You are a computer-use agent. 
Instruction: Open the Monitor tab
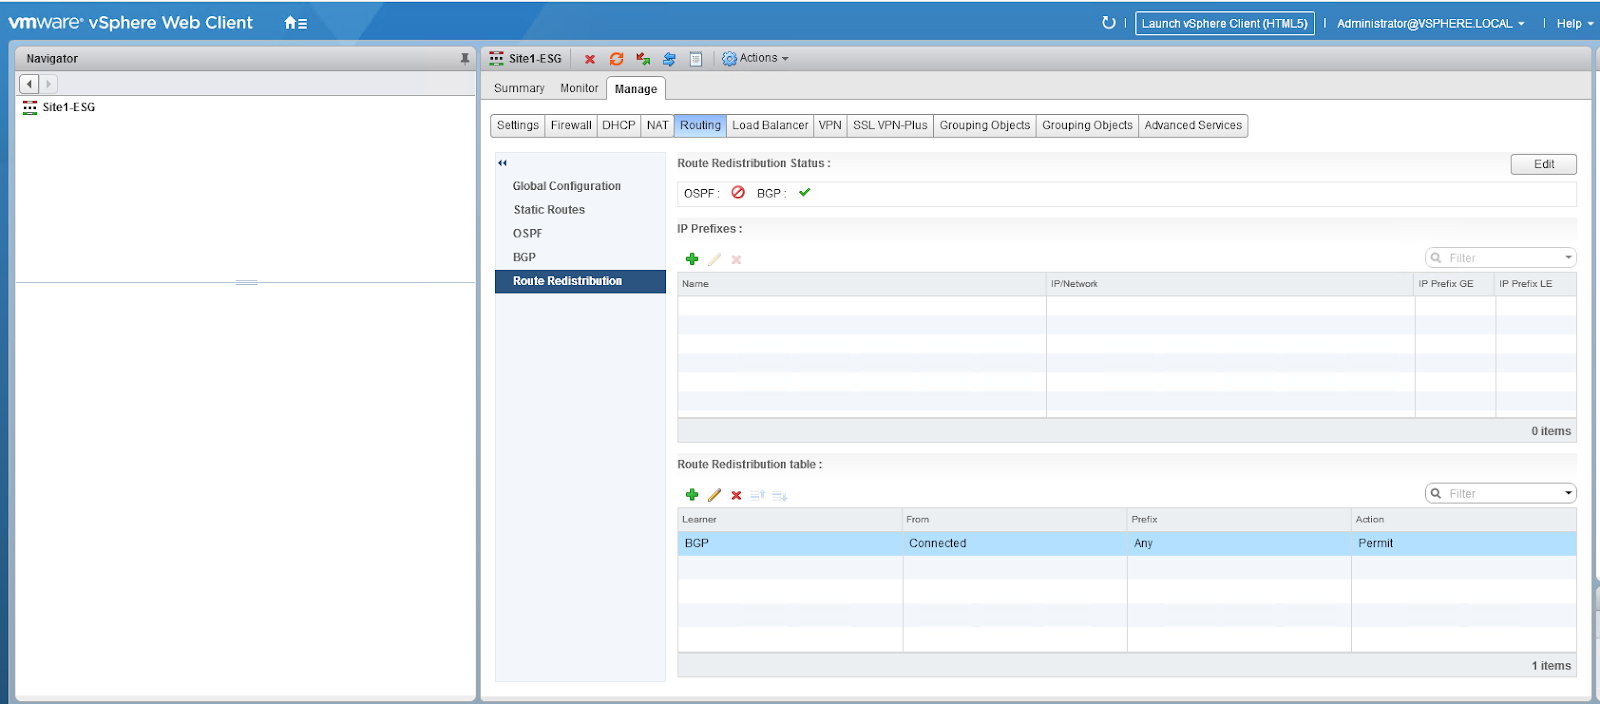tap(579, 89)
